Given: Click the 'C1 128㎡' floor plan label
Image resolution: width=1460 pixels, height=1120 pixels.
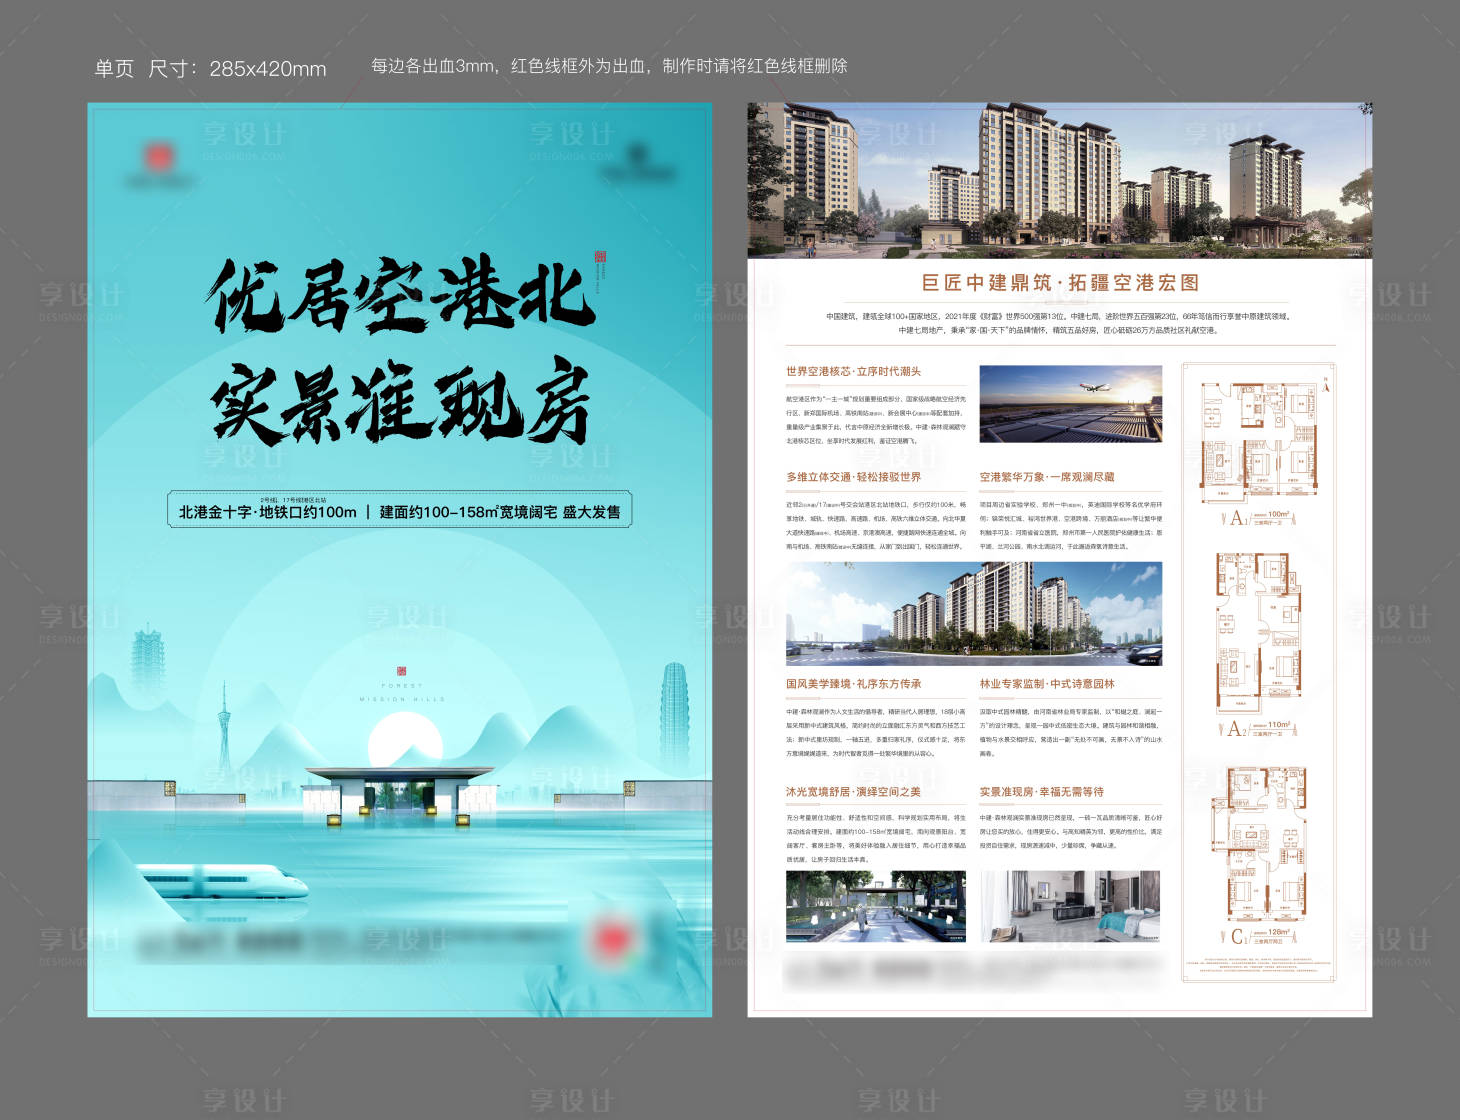Looking at the screenshot, I should point(1260,936).
